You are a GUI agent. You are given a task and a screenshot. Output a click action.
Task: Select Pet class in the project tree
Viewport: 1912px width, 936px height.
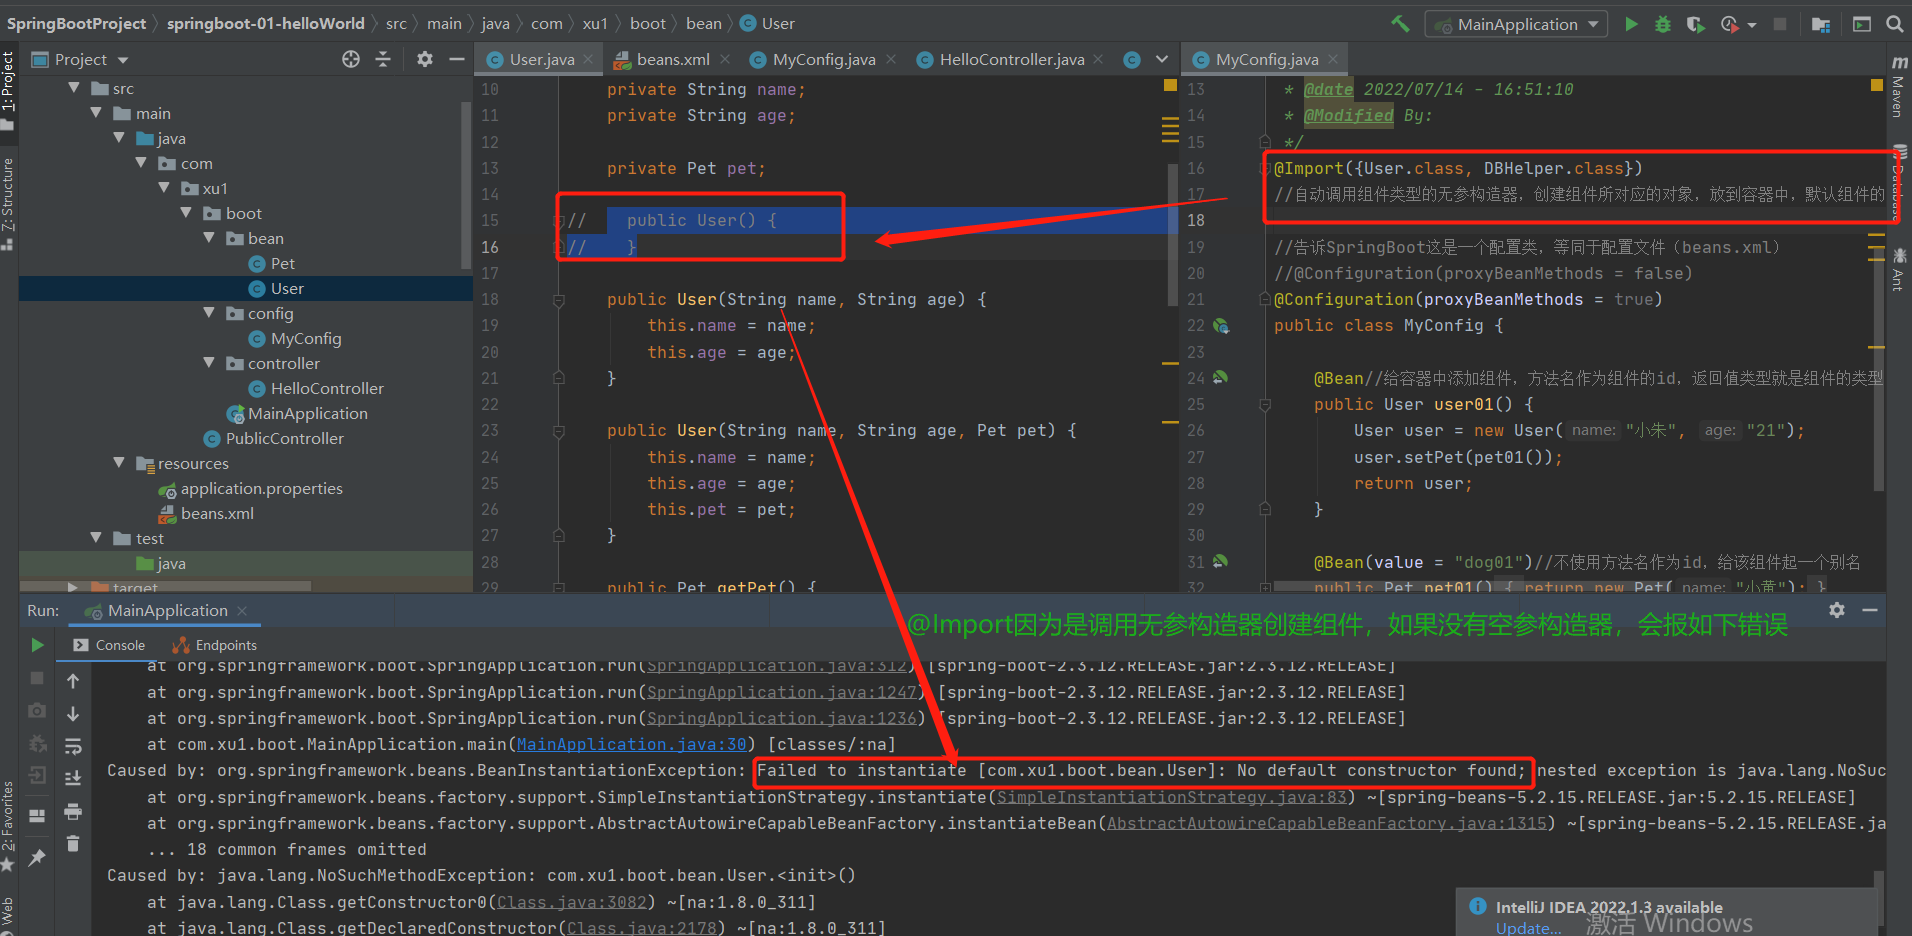[282, 263]
